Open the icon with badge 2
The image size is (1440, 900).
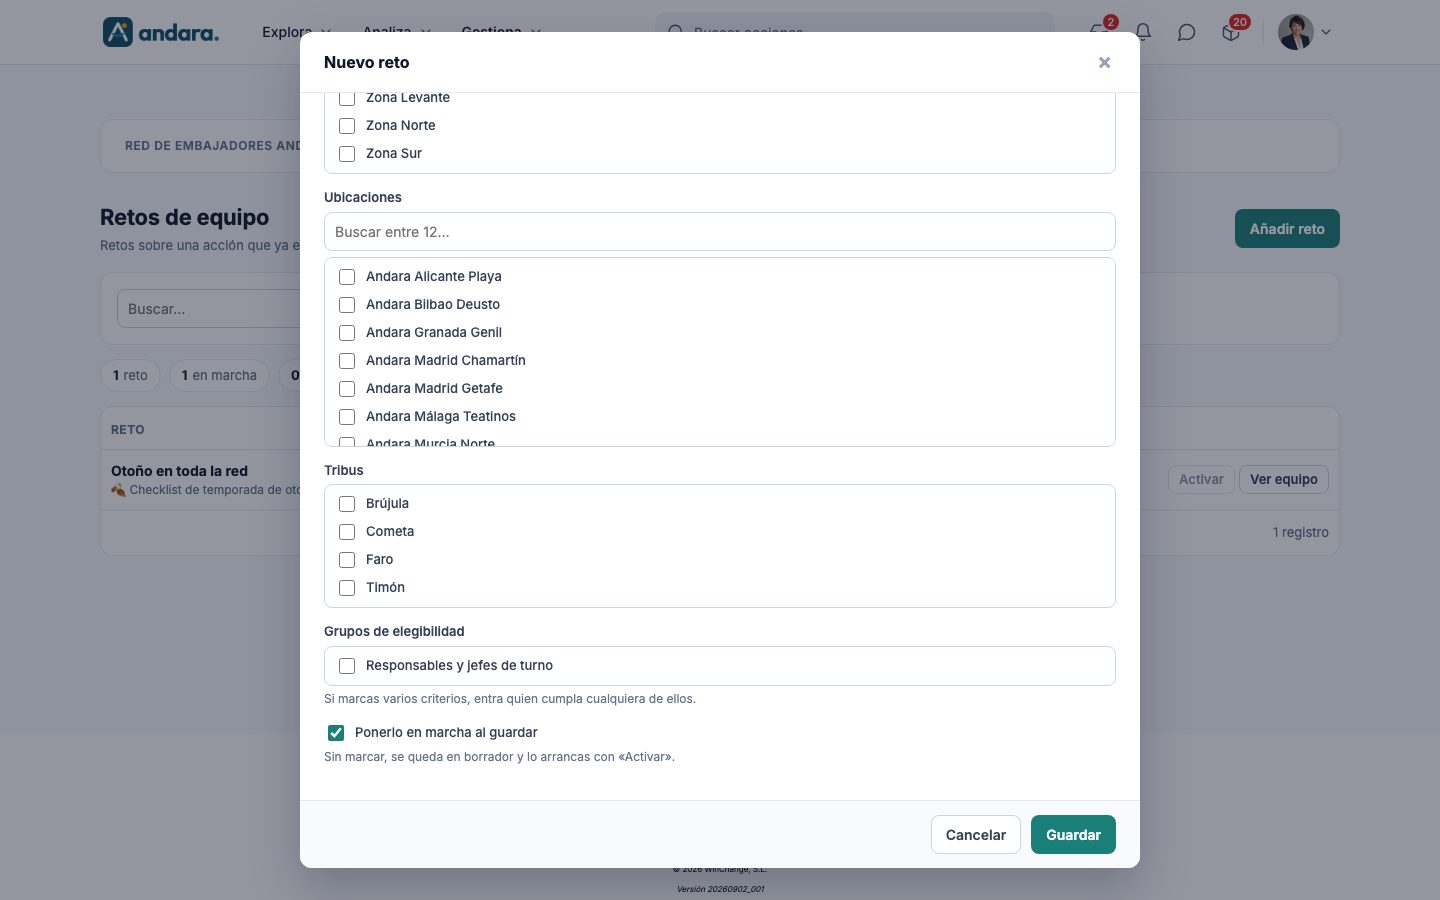(x=1101, y=30)
